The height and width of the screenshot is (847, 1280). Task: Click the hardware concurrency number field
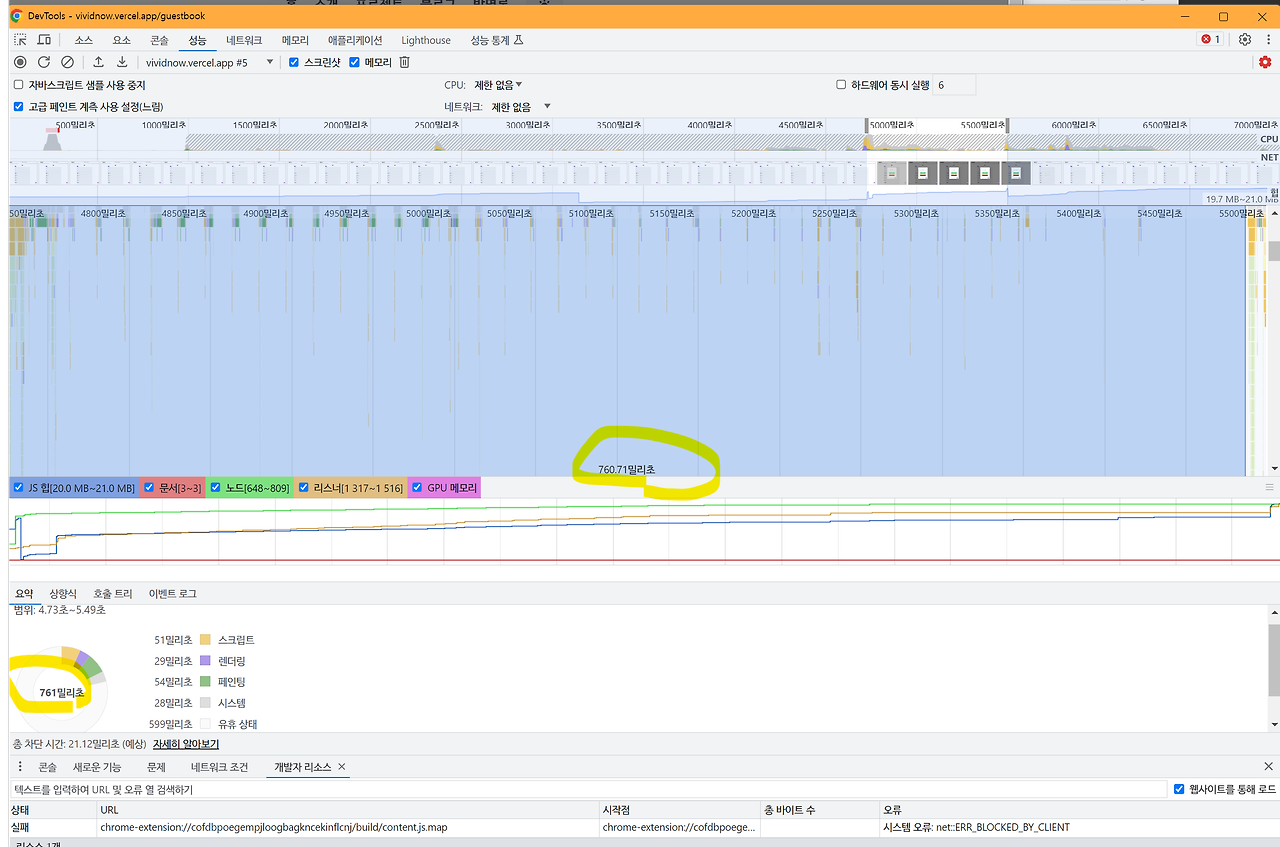pos(954,85)
